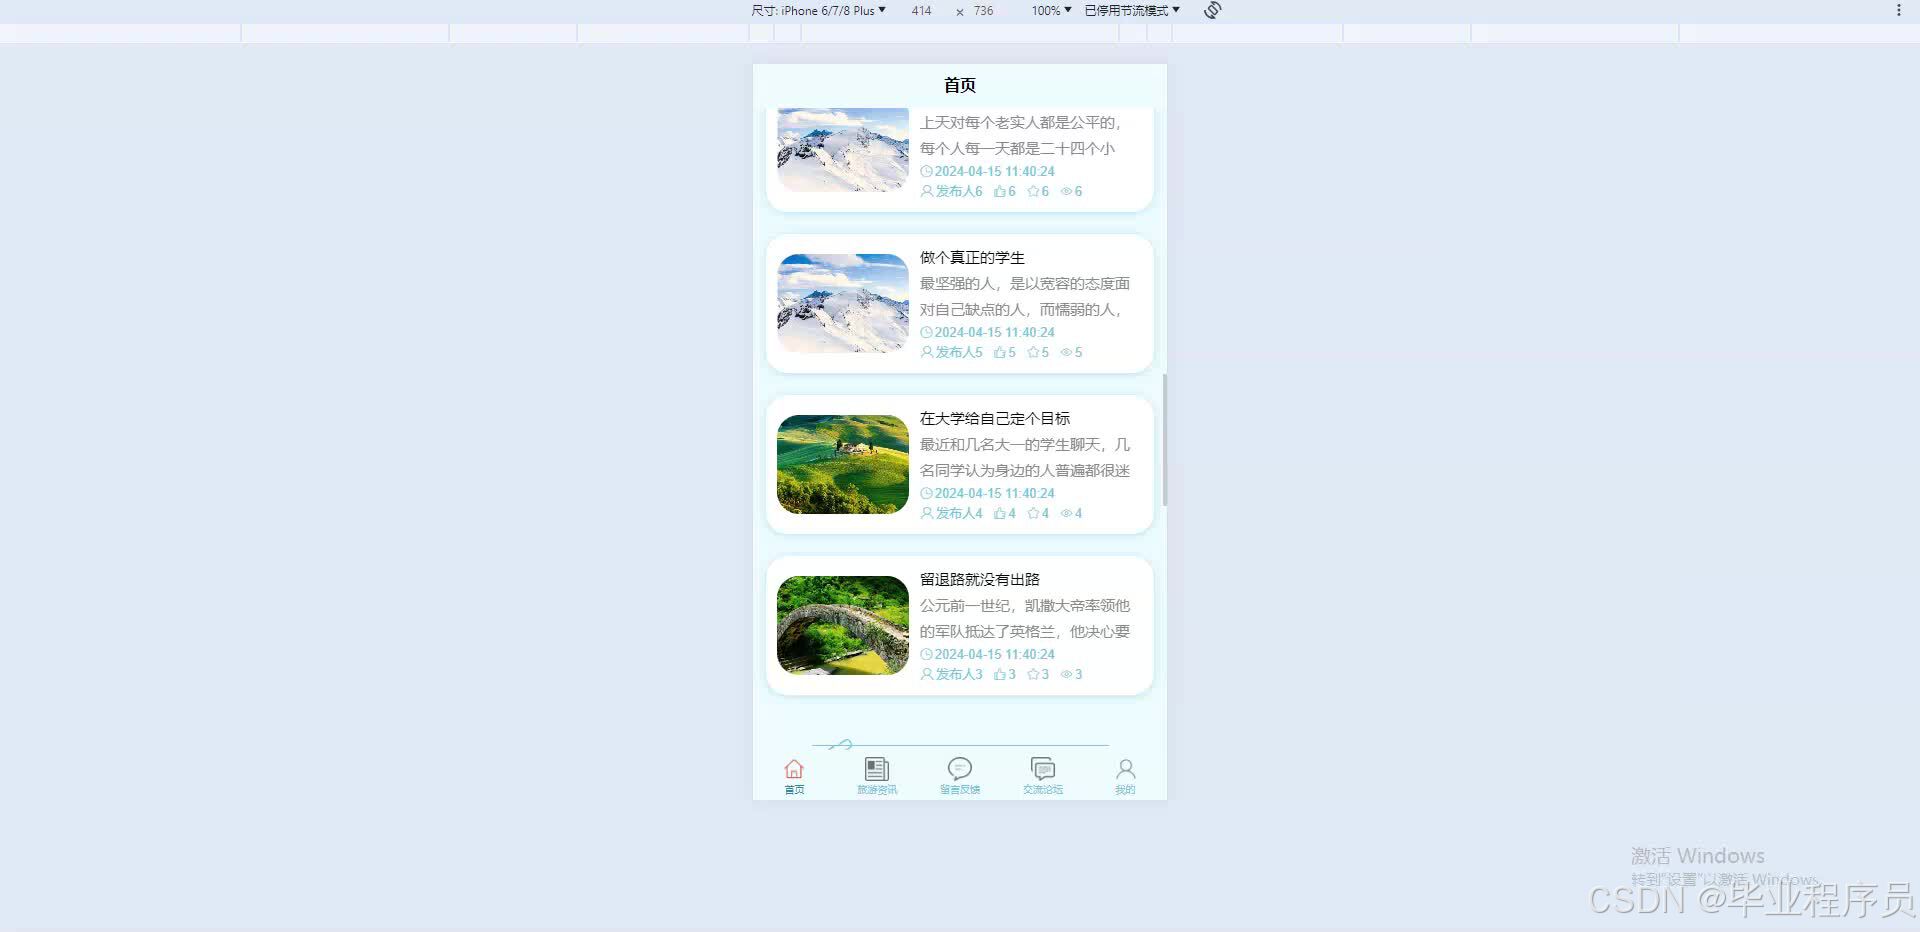The width and height of the screenshot is (1920, 932).
Task: Click the green hills thumbnail of 在大学给自己定个目标
Action: pyautogui.click(x=843, y=464)
